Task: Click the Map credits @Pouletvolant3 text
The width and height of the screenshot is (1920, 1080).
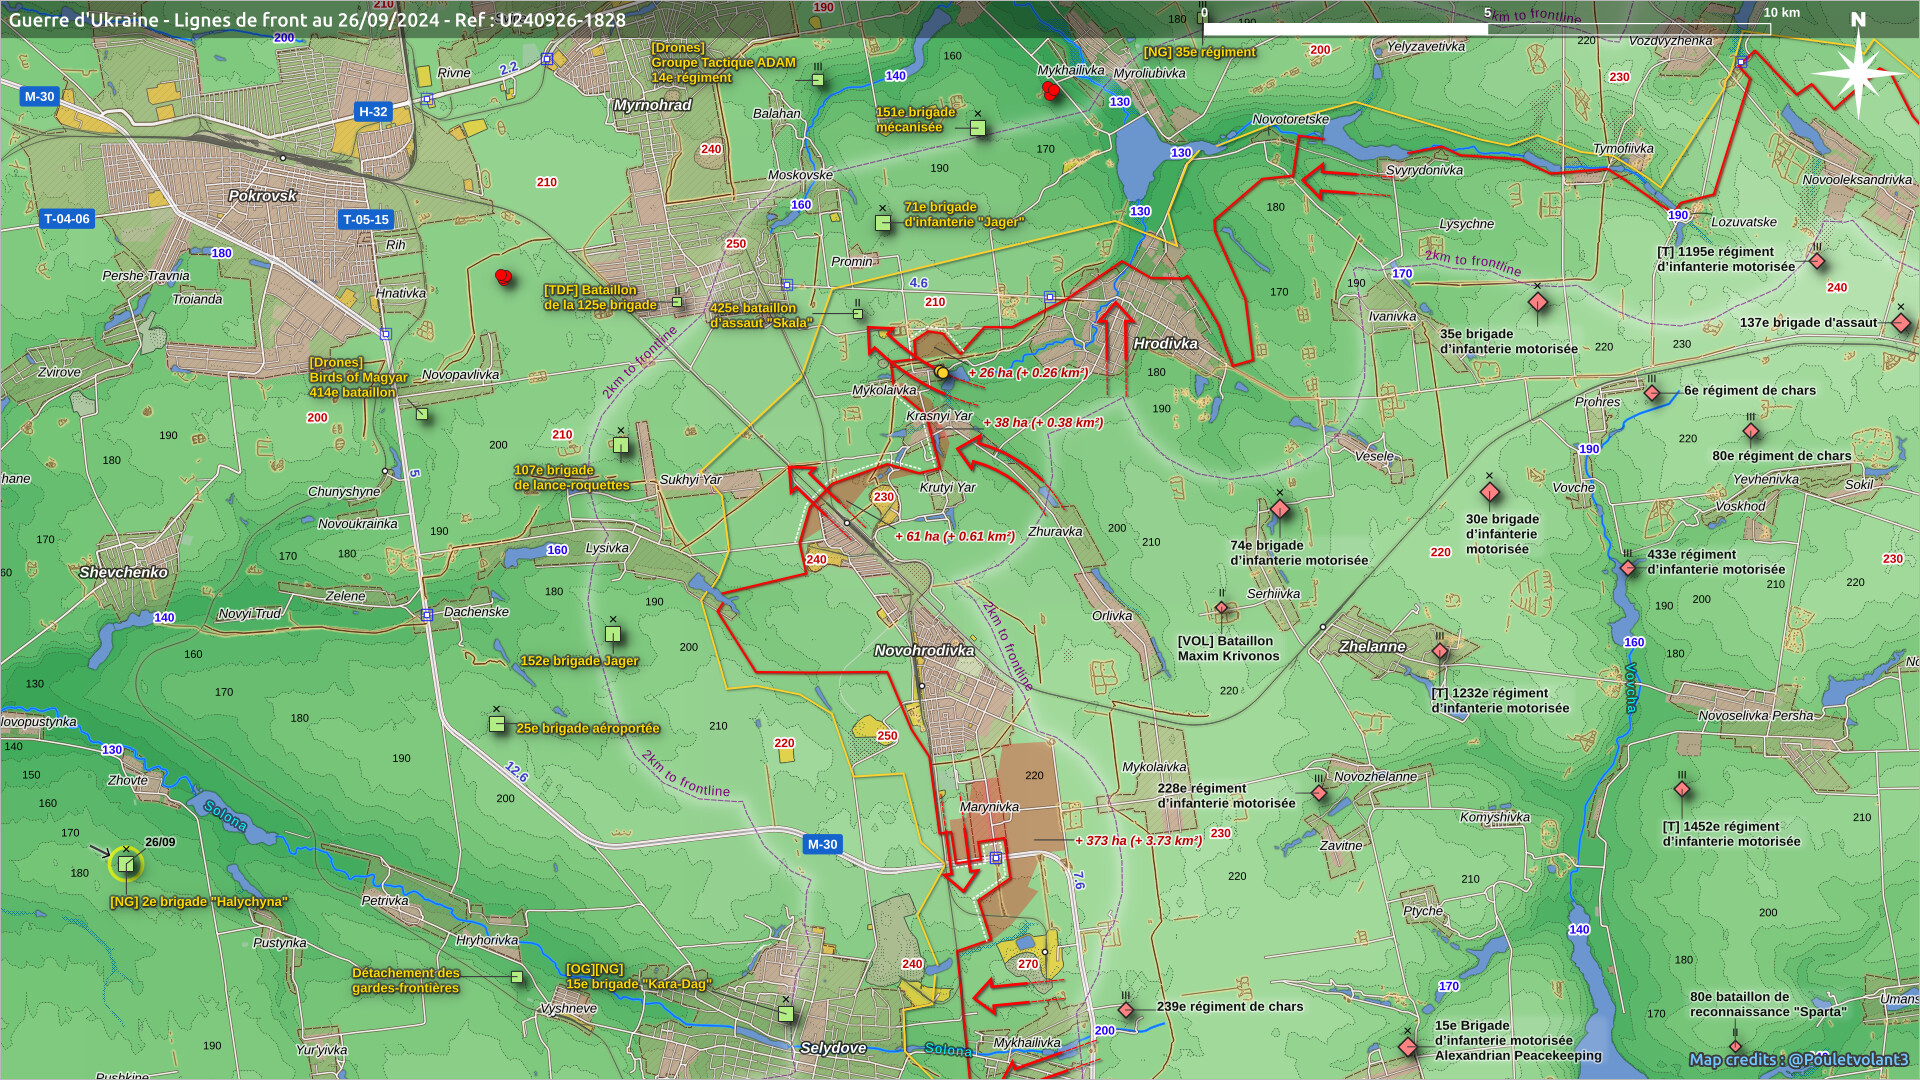Action: coord(1798,1059)
